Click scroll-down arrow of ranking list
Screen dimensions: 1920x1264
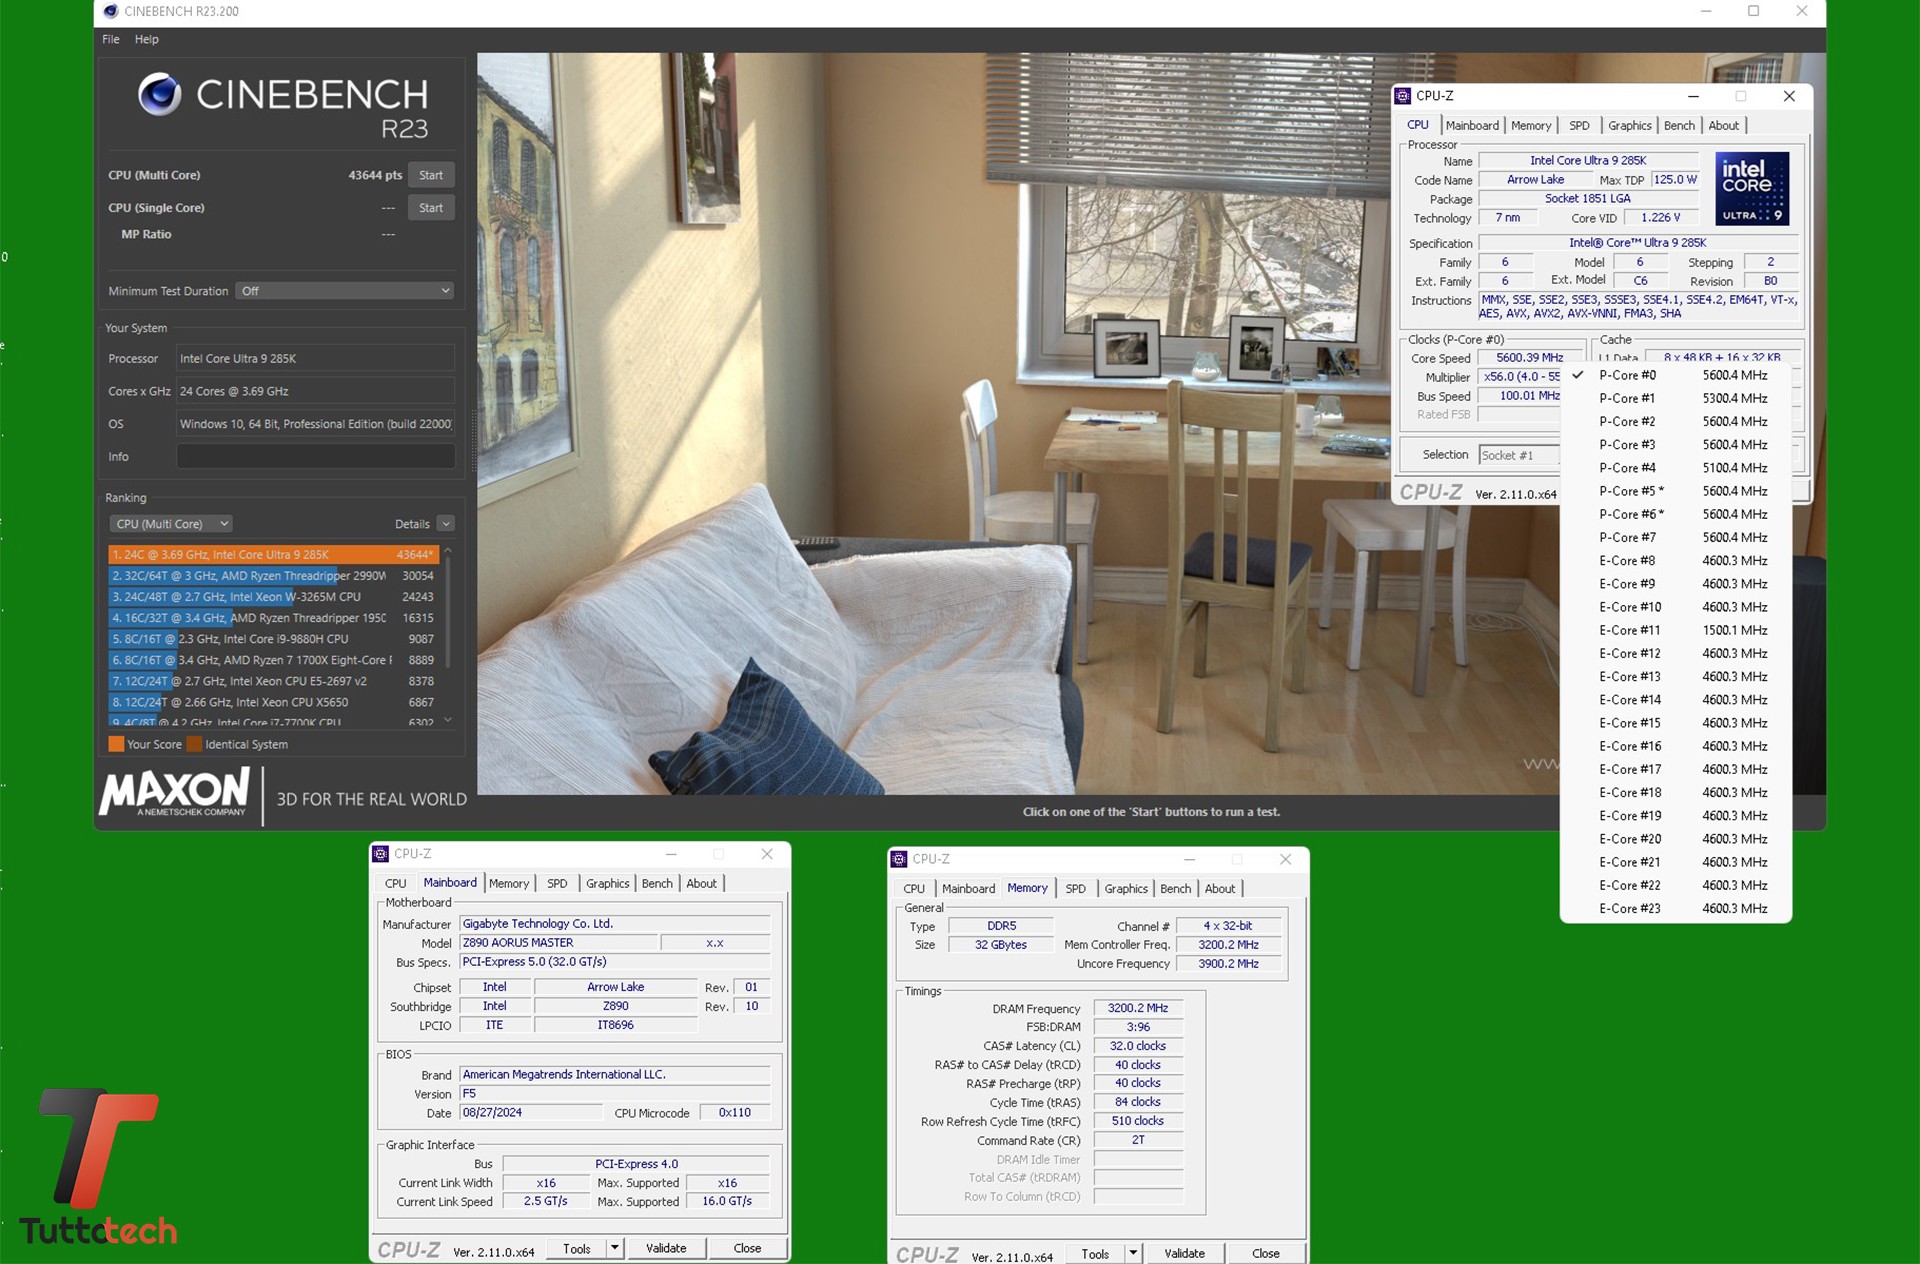coord(447,720)
